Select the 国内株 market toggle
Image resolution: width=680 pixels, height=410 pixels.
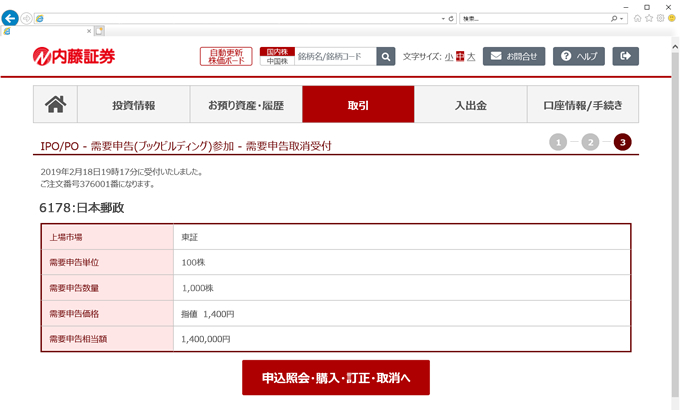pos(277,52)
